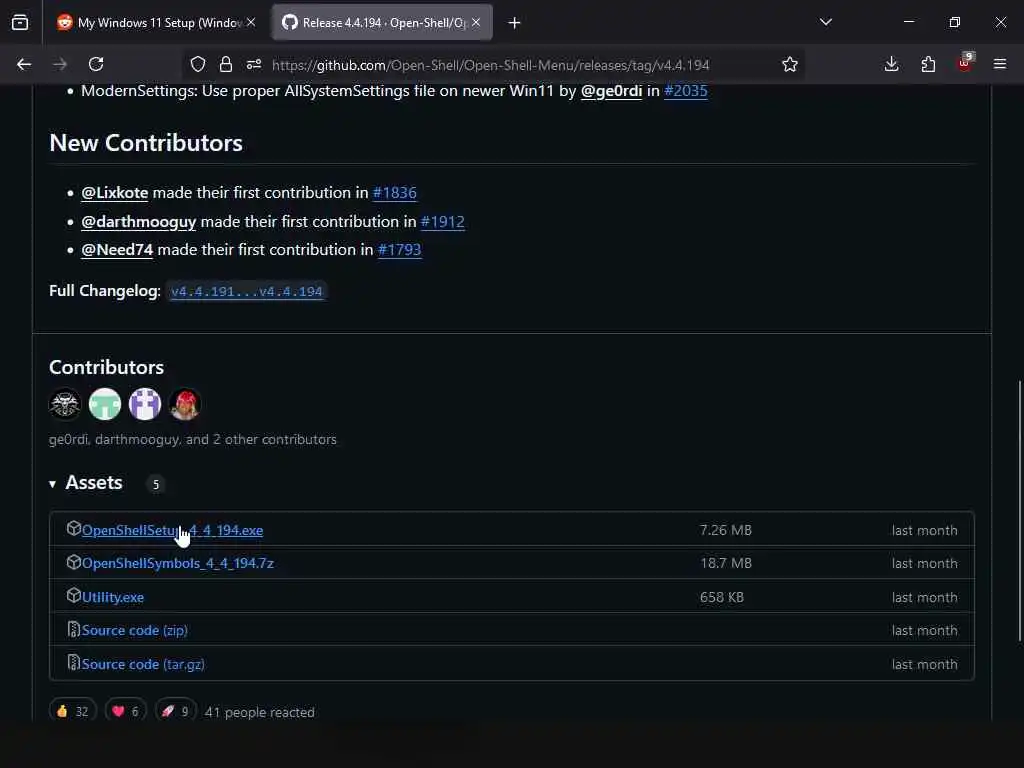
Task: Reload the current page
Action: coord(96,64)
